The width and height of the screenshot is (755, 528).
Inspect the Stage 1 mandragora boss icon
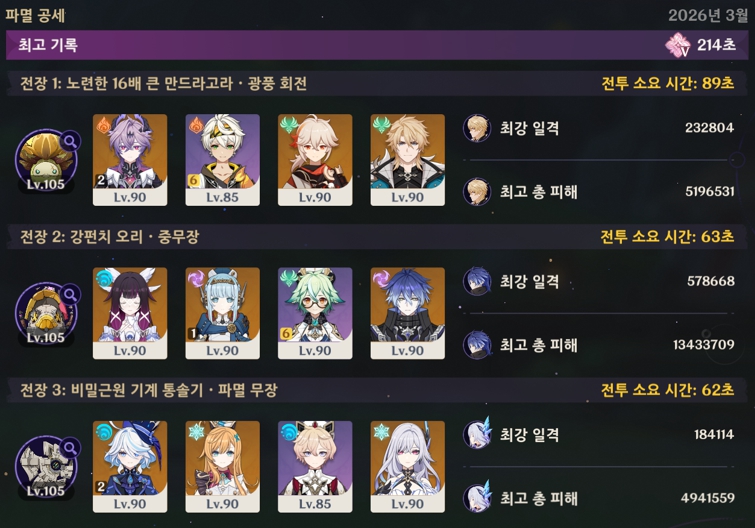(46, 161)
